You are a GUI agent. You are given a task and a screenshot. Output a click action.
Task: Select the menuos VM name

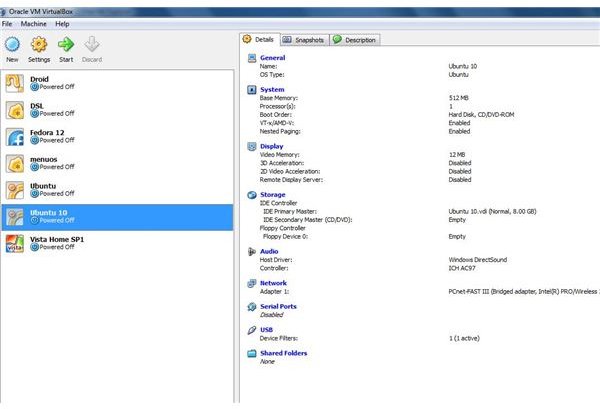click(x=44, y=160)
